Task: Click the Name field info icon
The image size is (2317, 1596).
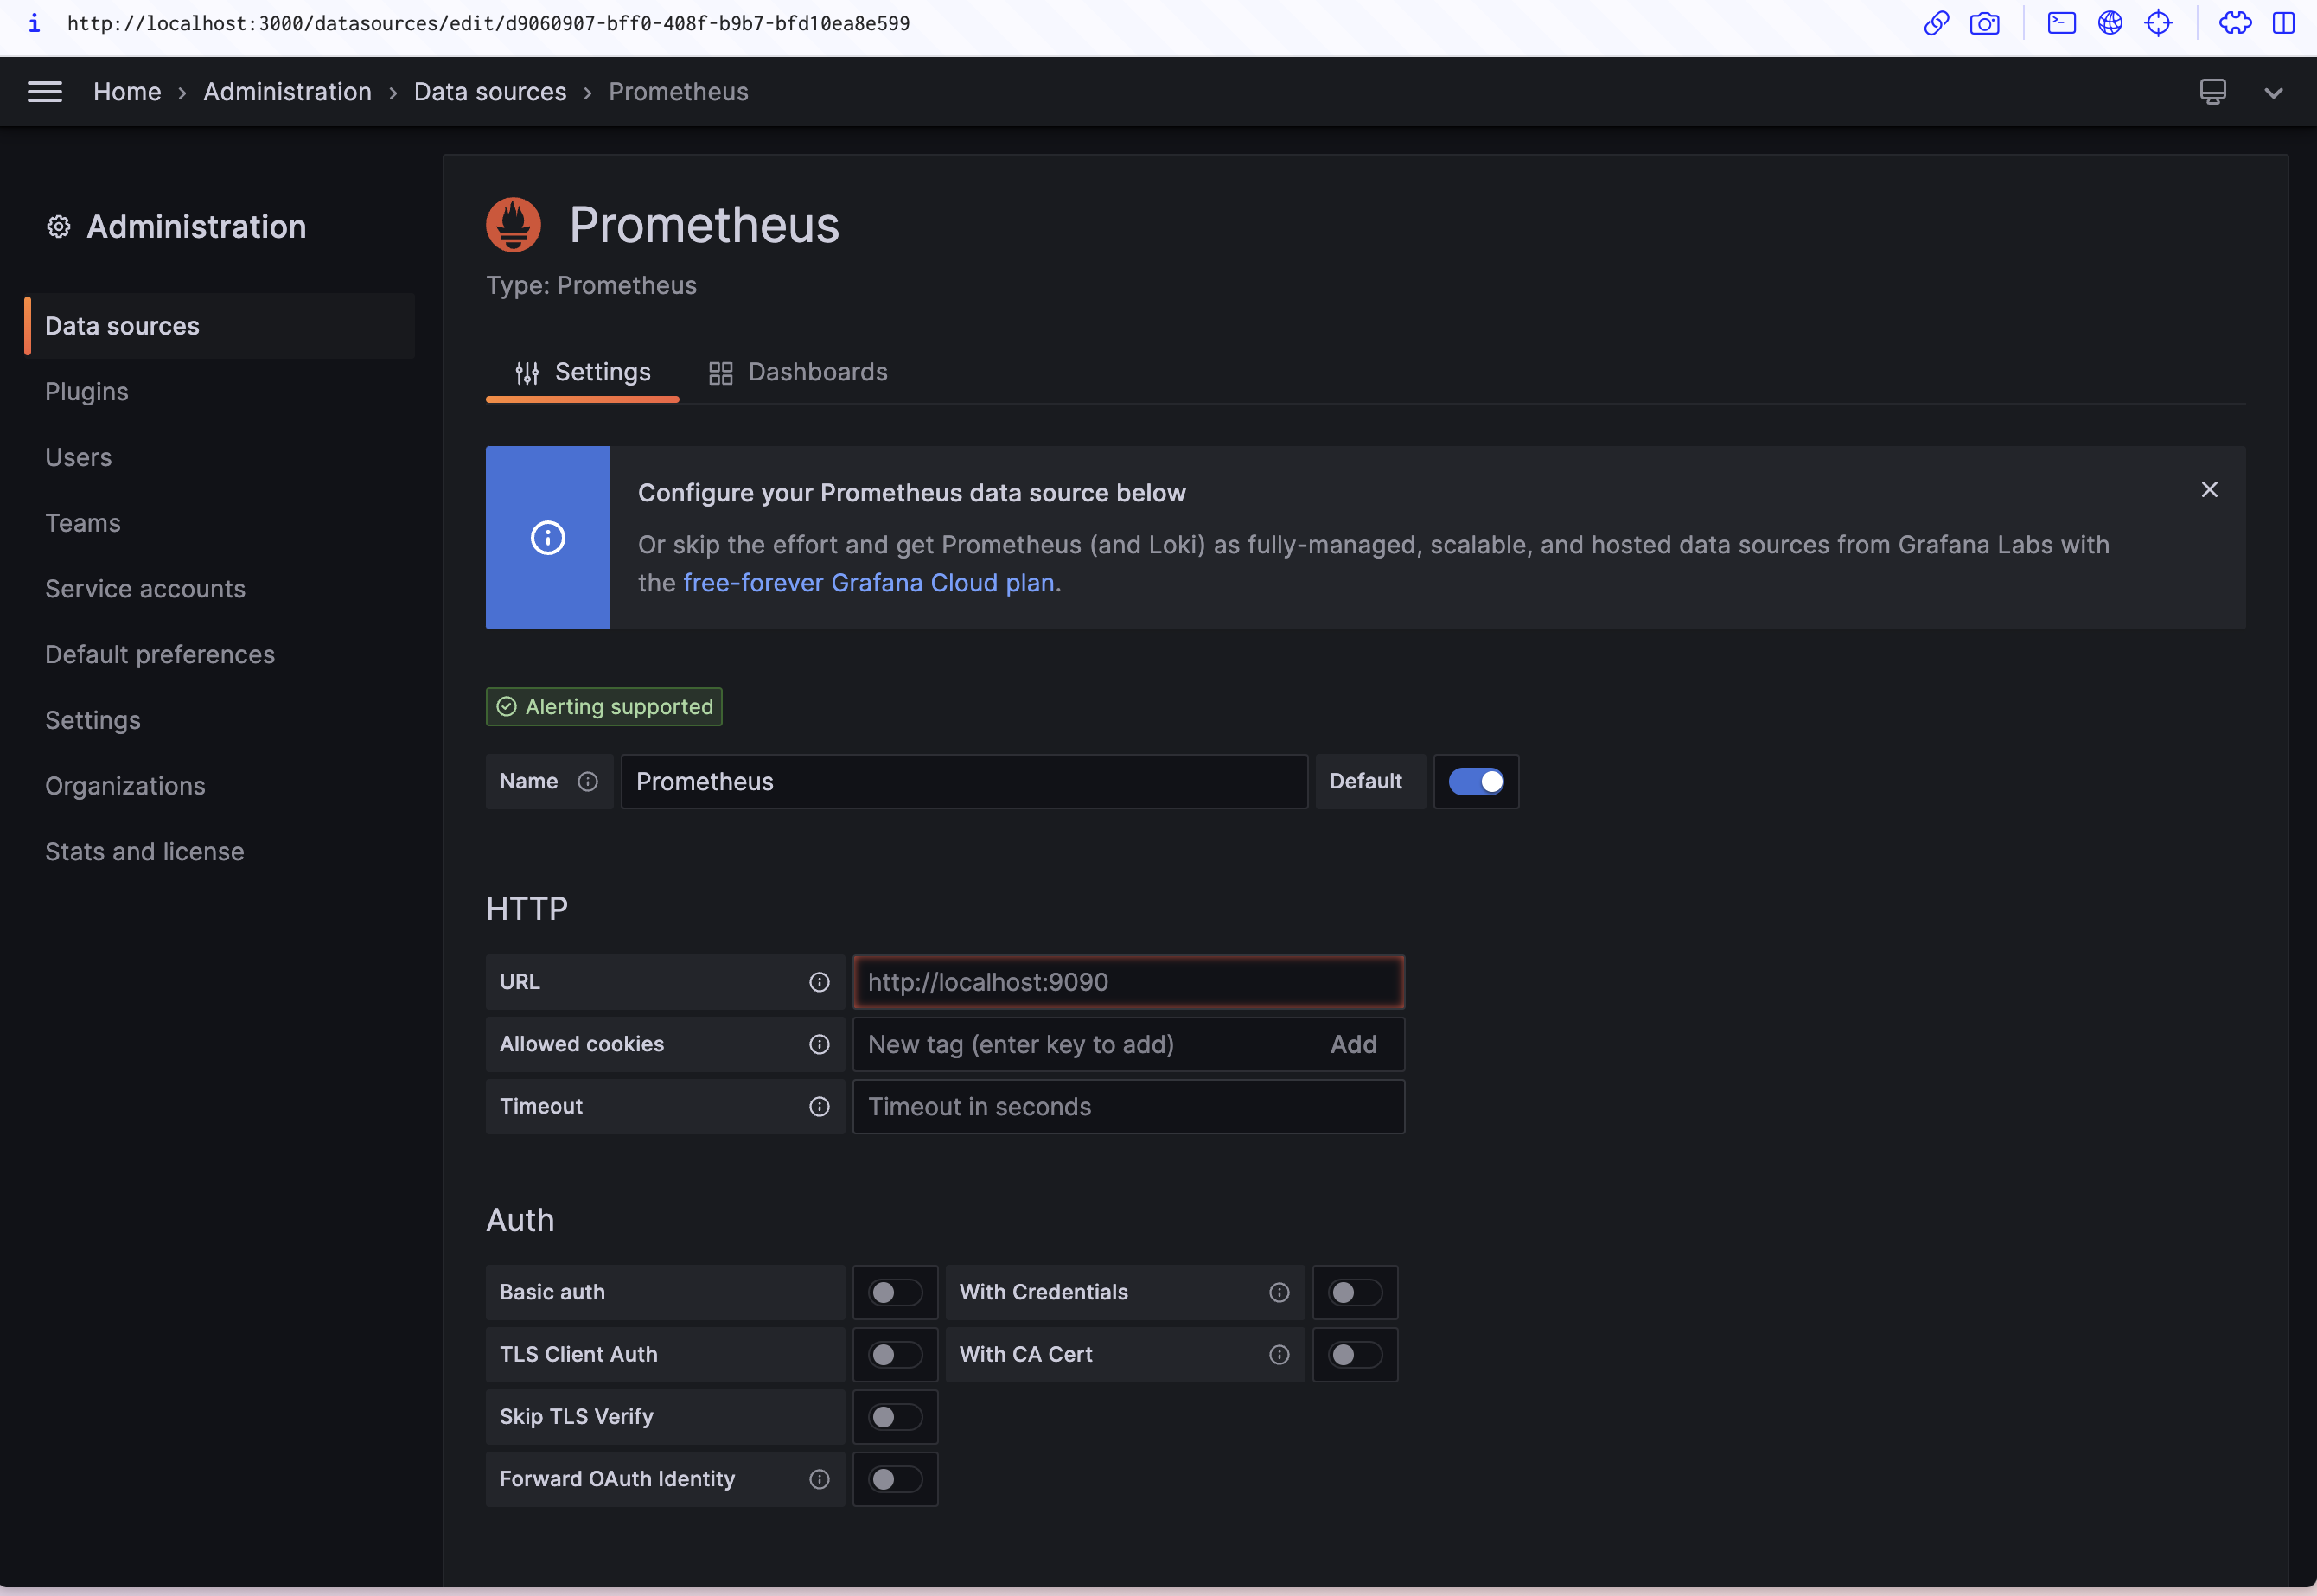Action: click(x=589, y=781)
